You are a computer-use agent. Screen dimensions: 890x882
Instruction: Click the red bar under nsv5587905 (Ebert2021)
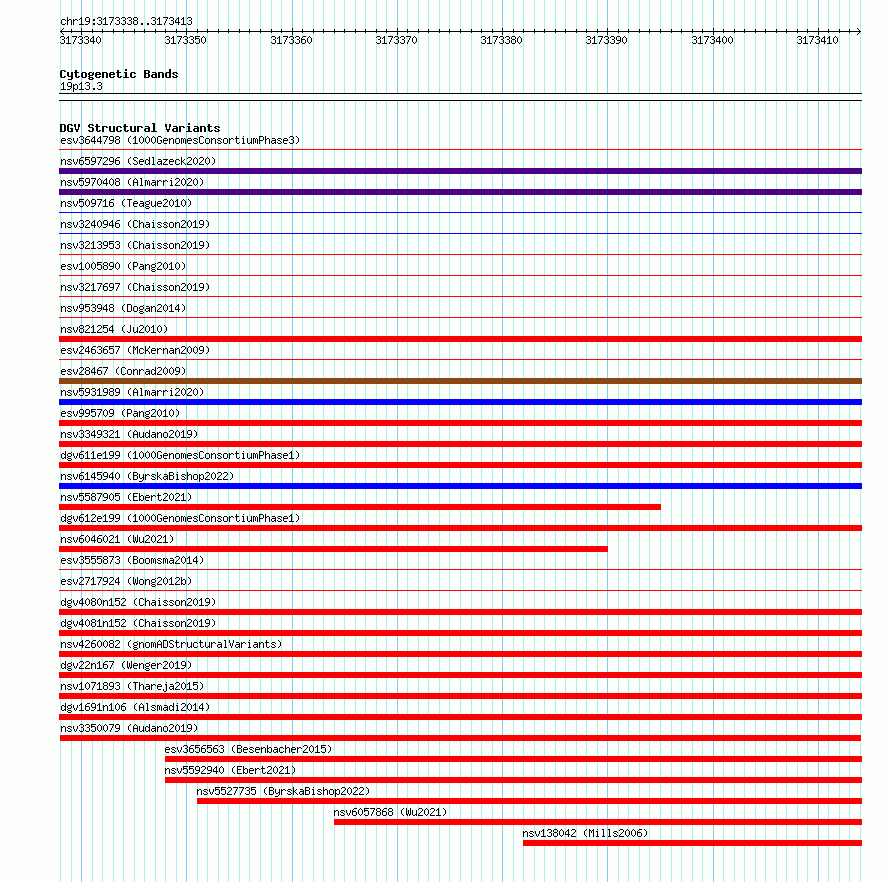[x=360, y=507]
